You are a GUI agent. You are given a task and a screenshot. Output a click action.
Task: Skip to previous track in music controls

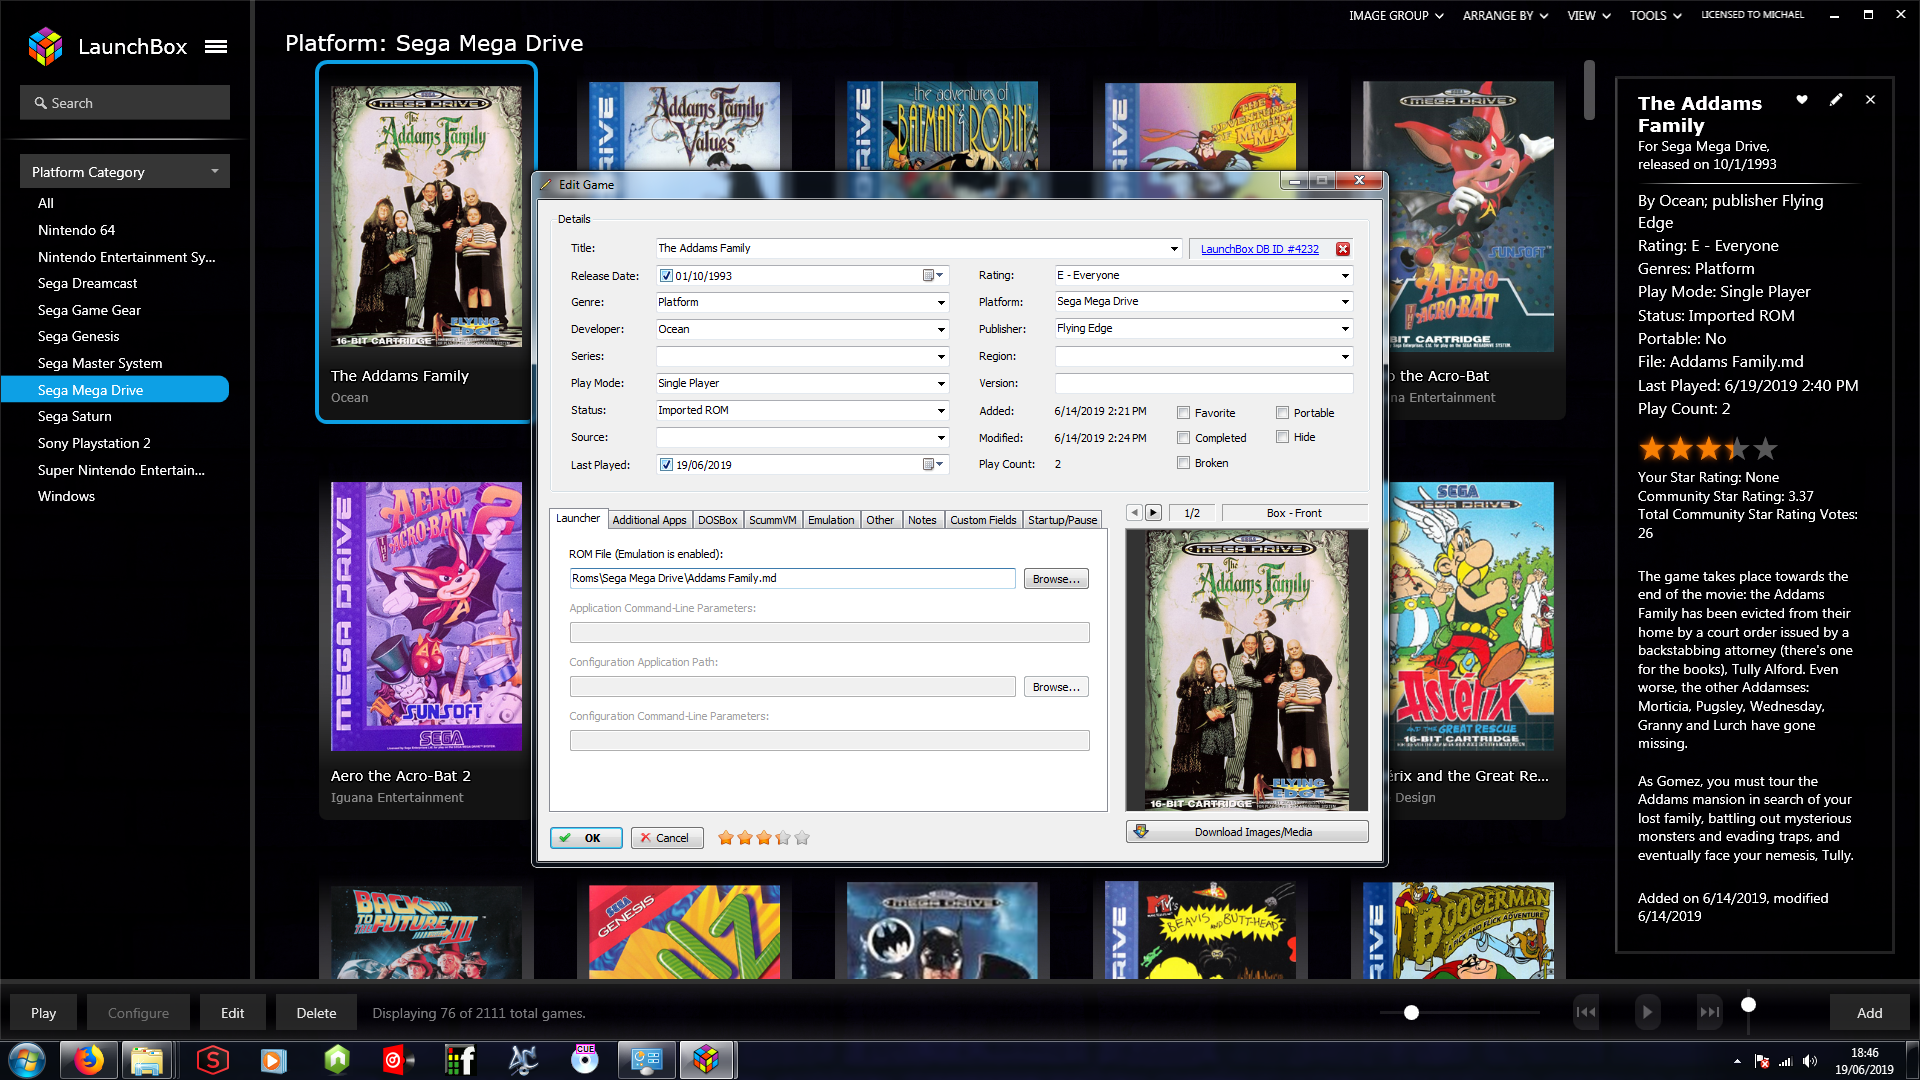tap(1586, 1012)
